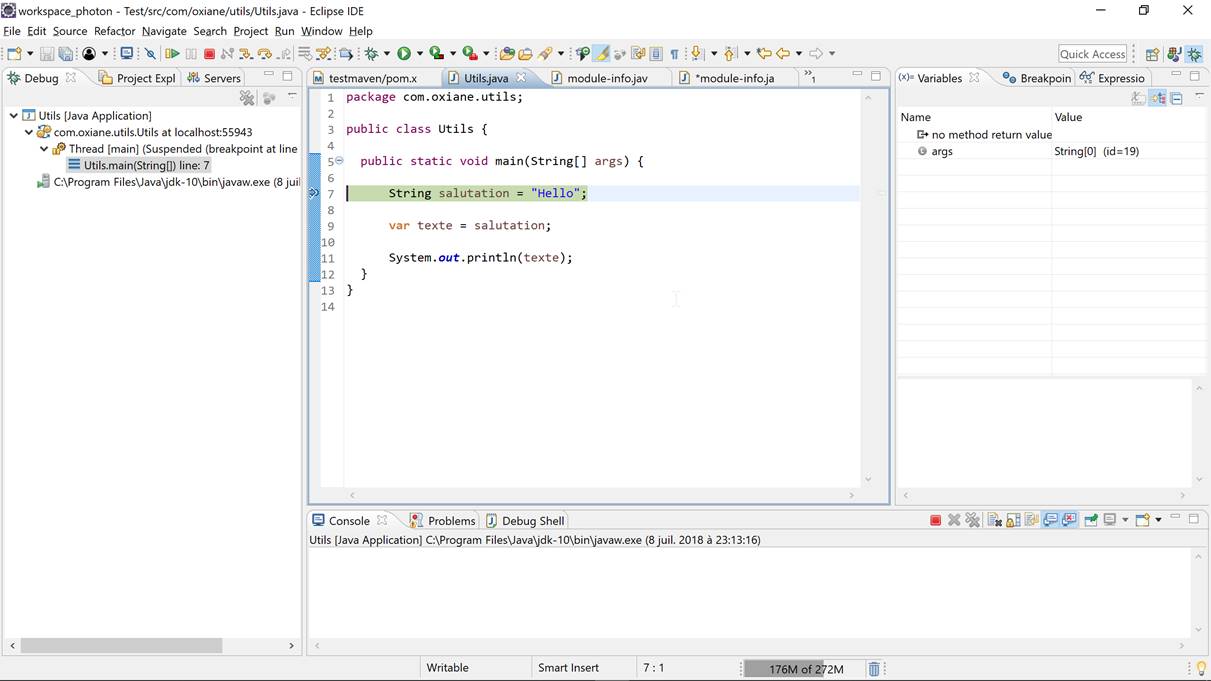Toggle Scroll Lock in the Console toolbar
This screenshot has height=681, width=1211.
[1013, 520]
